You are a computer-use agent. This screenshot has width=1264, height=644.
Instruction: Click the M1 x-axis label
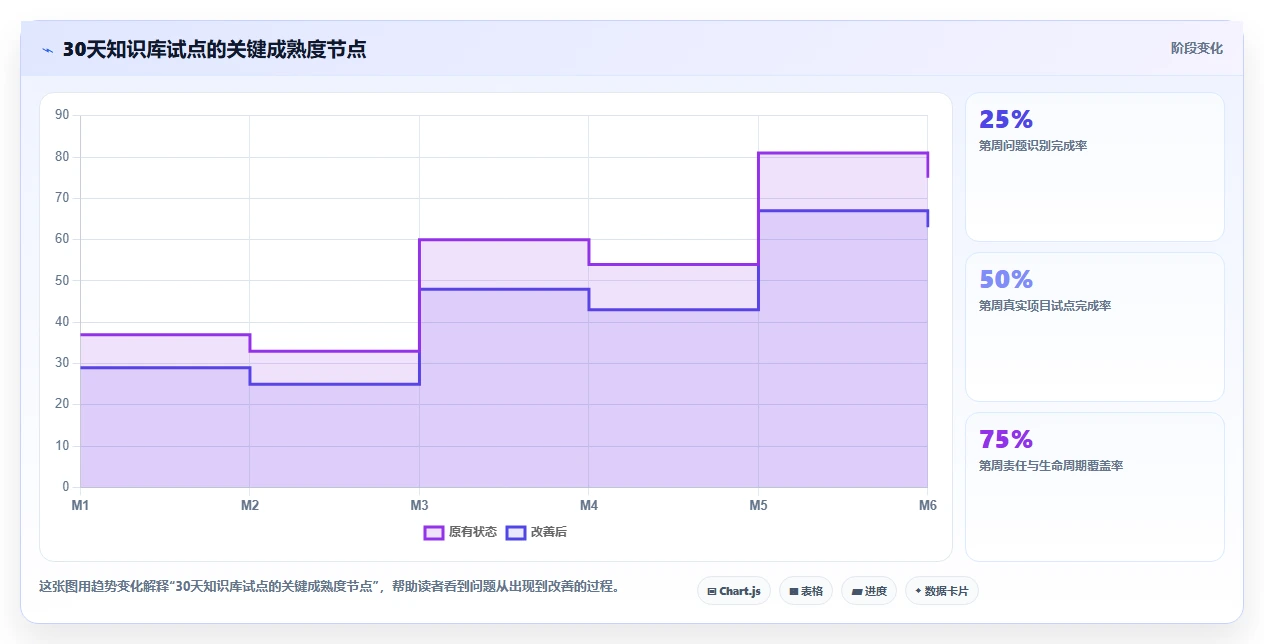coord(80,506)
